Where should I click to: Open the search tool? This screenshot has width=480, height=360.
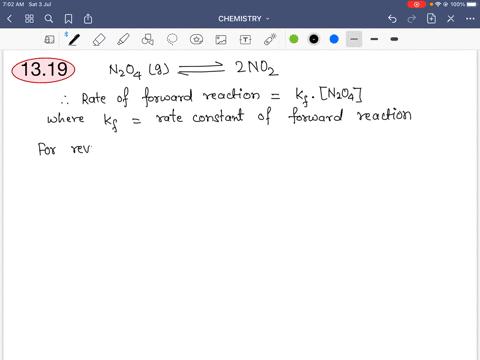click(x=49, y=19)
